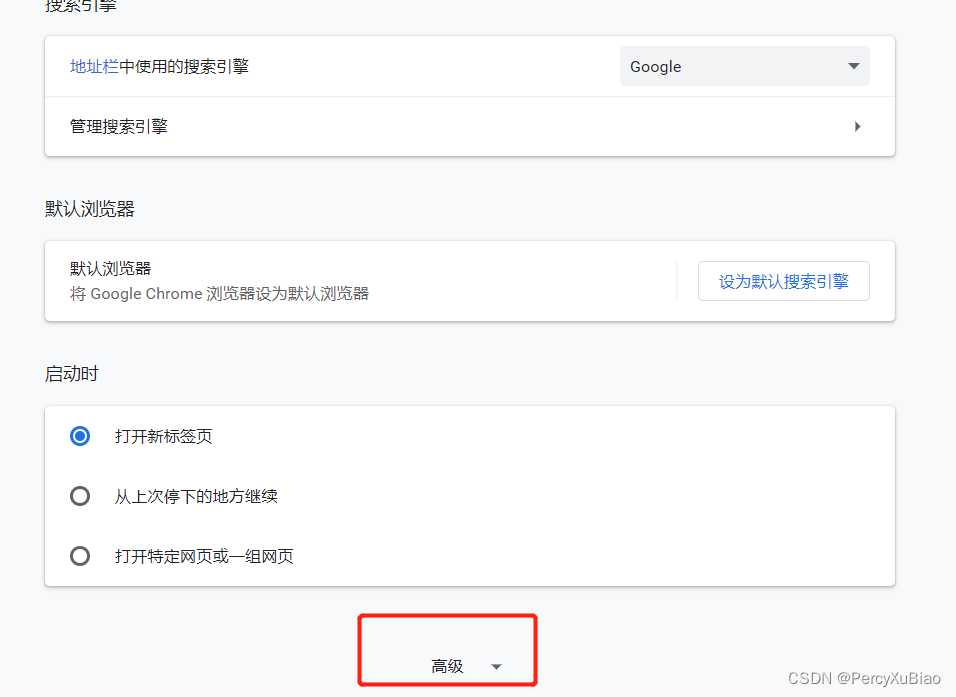Screen dimensions: 956x697
Task: Open the 管理搜索引擎 row
Action: pyautogui.click(x=469, y=127)
